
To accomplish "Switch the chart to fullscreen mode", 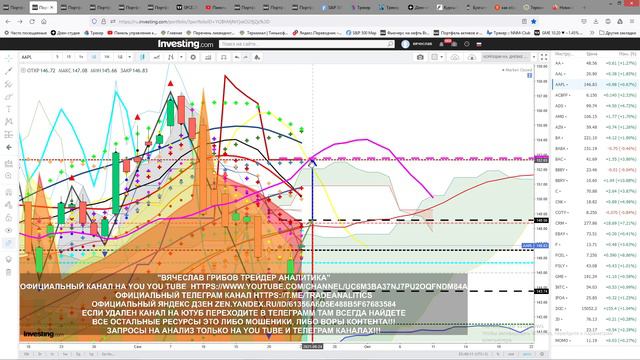I will (x=544, y=57).
